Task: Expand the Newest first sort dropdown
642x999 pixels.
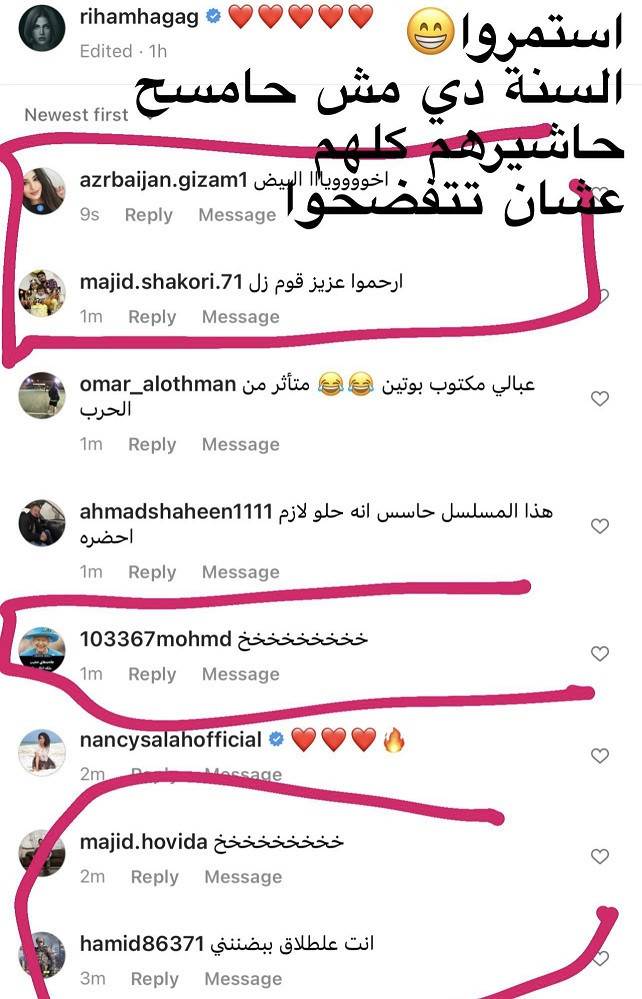Action: point(82,115)
